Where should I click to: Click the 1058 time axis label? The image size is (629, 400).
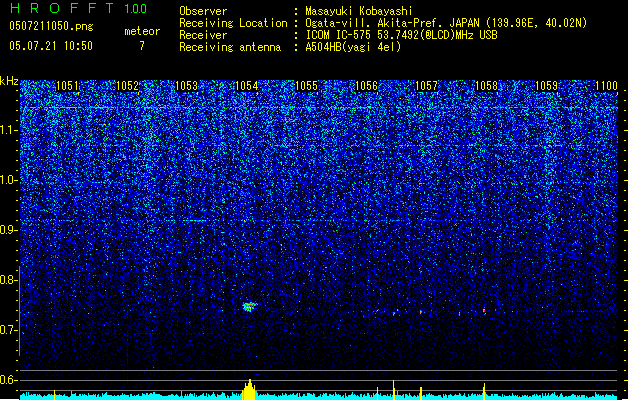[486, 86]
